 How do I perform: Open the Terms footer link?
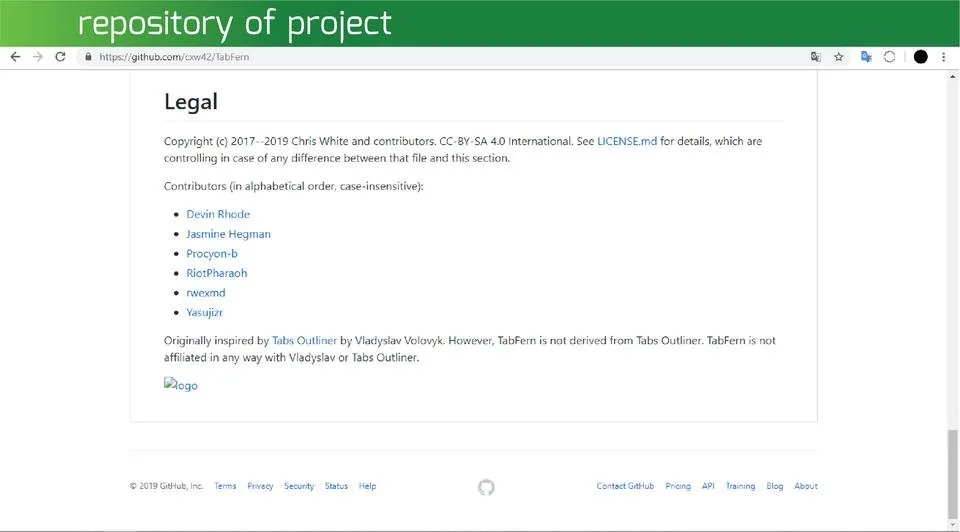225,486
